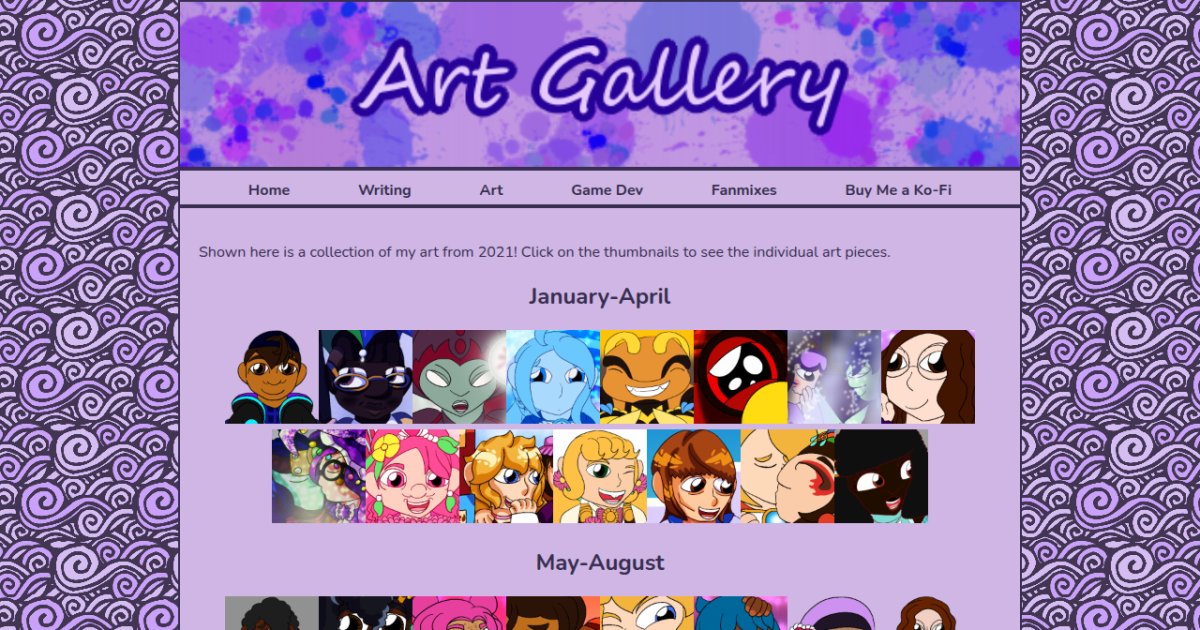This screenshot has width=1200, height=630.
Task: Open dark character with glasses thumbnail
Action: tap(366, 377)
